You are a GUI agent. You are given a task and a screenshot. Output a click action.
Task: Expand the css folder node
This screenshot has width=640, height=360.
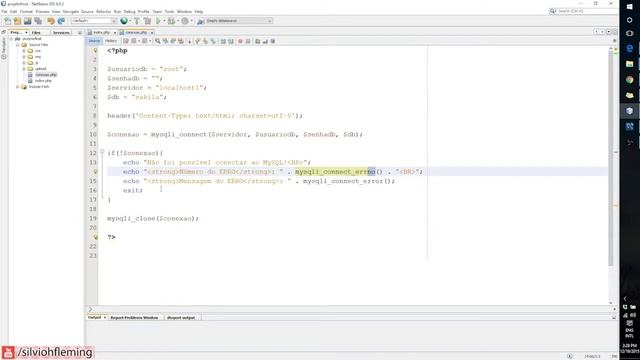click(x=24, y=51)
